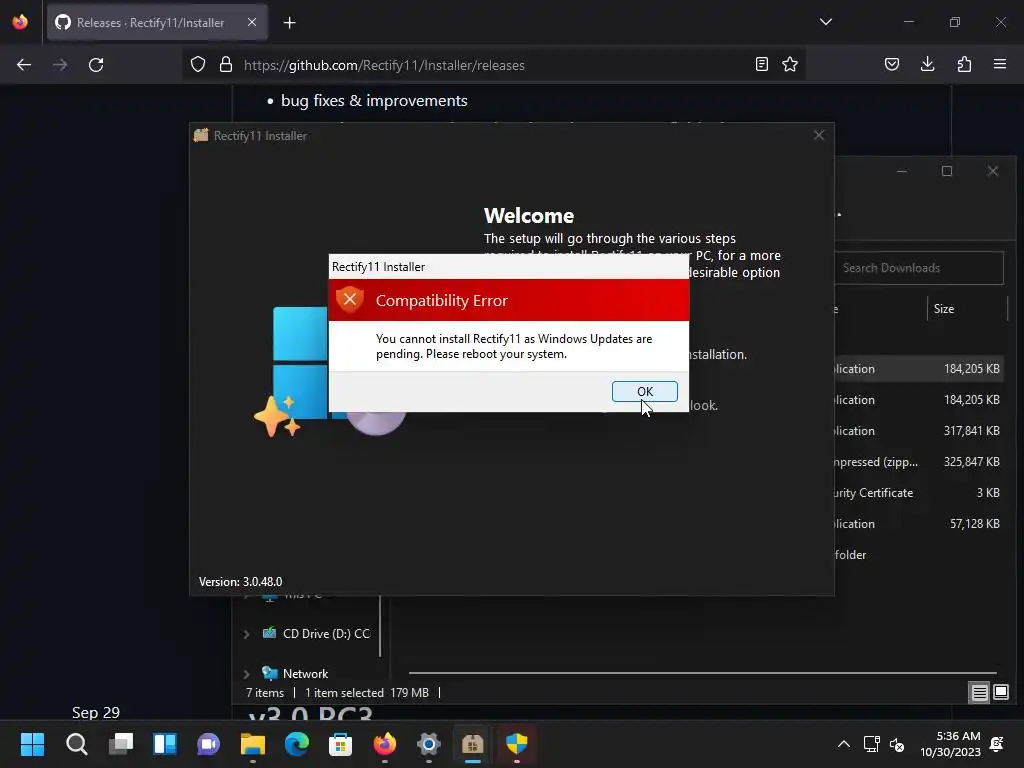Click OK in the Compatibility Error dialog
The height and width of the screenshot is (768, 1024).
[x=645, y=391]
